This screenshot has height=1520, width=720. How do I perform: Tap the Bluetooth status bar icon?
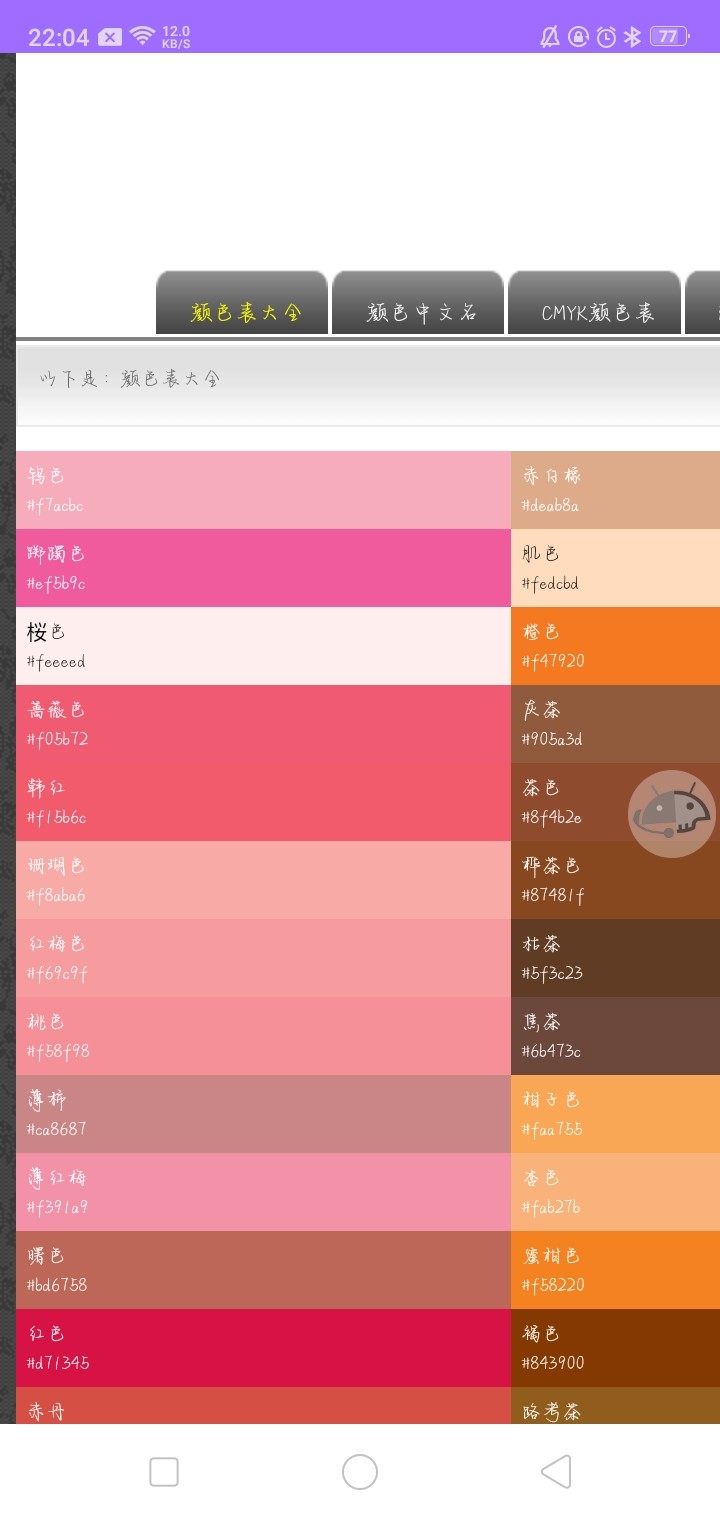[632, 37]
